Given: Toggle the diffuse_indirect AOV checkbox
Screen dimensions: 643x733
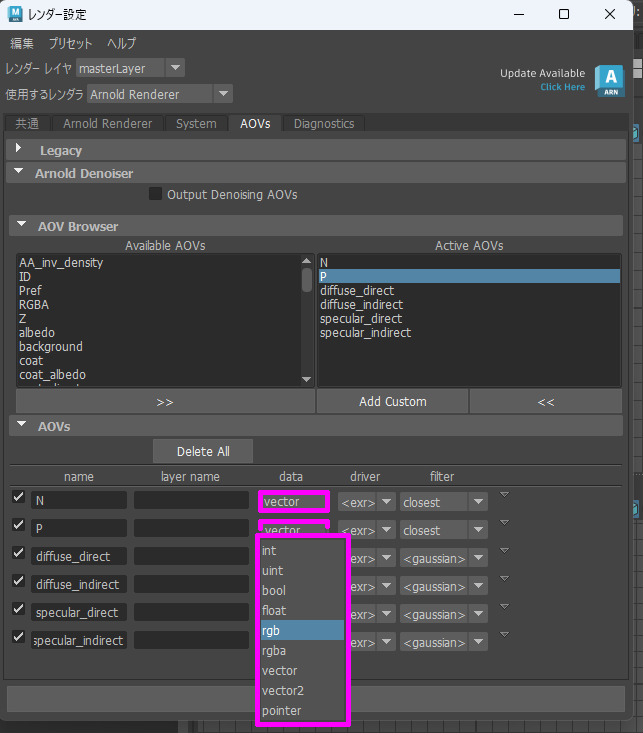Looking at the screenshot, I should (18, 581).
